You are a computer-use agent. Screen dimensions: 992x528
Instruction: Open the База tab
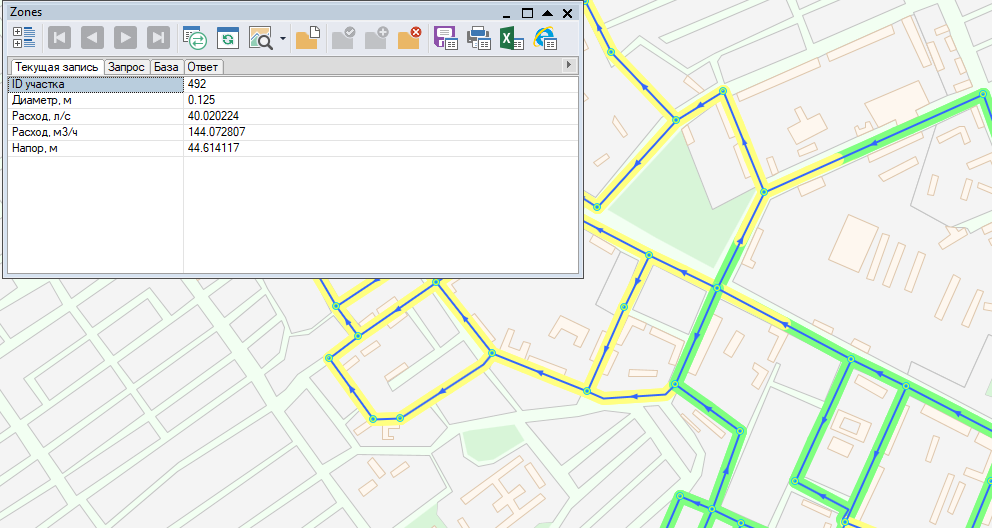tap(166, 67)
